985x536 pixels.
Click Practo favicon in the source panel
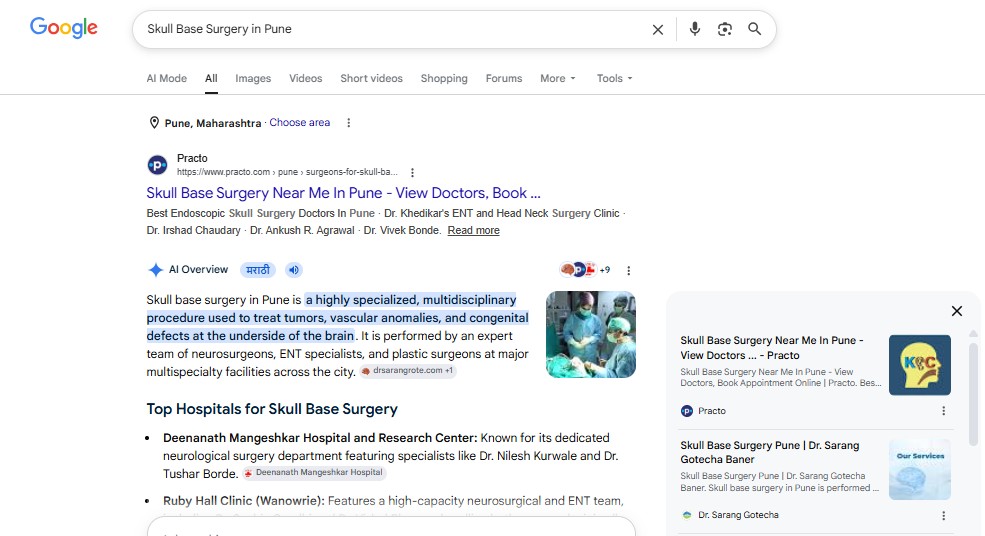click(687, 411)
